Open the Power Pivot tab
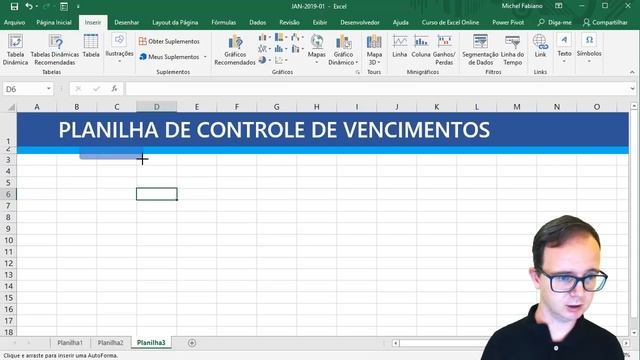The width and height of the screenshot is (640, 360). (x=508, y=22)
